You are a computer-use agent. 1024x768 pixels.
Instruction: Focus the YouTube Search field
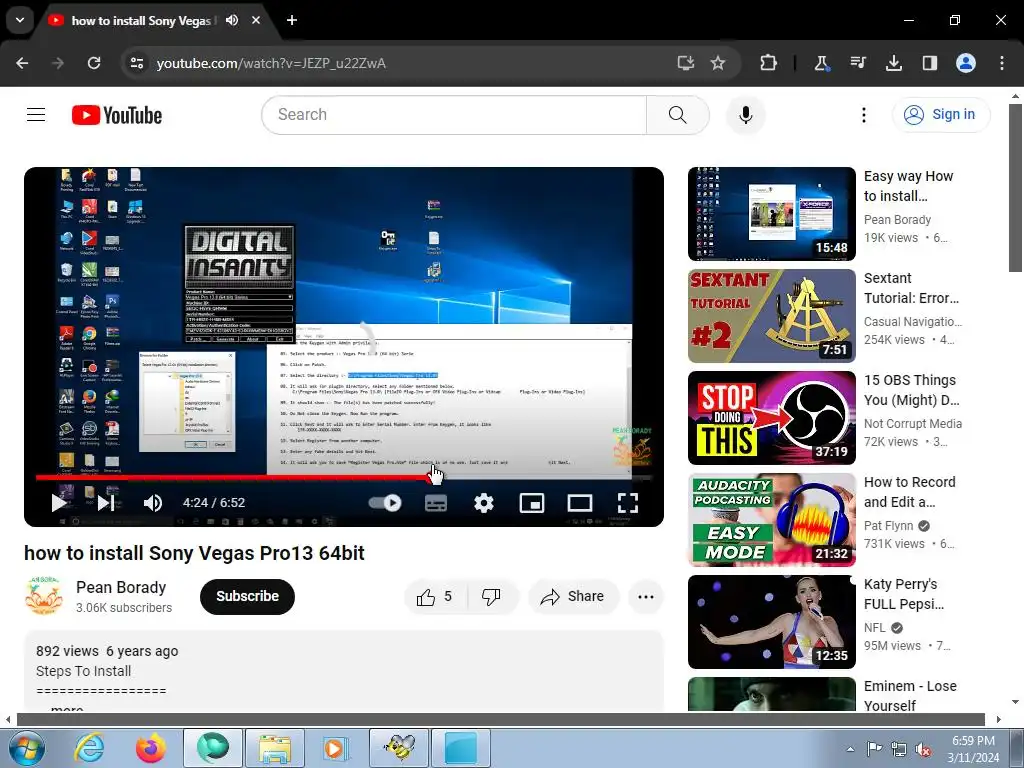(454, 115)
